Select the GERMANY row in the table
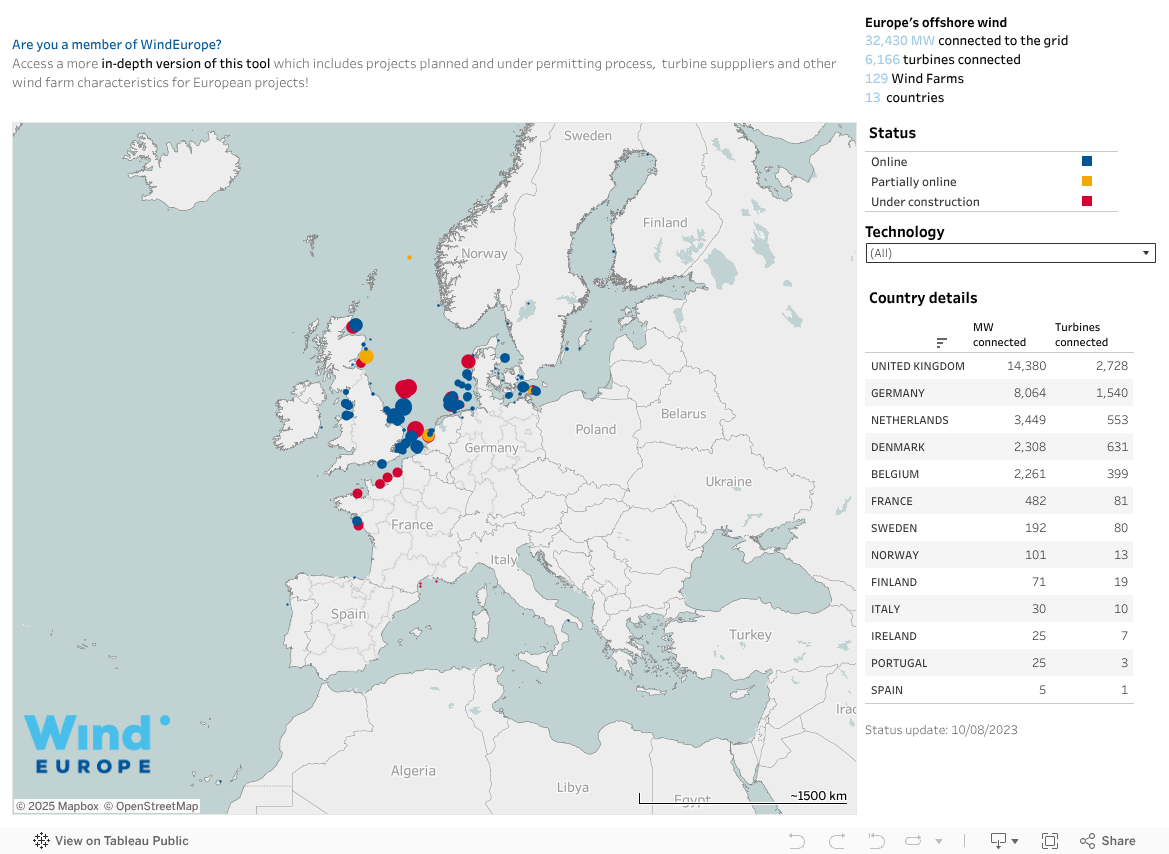Screen dimensions: 1169x854 point(897,394)
